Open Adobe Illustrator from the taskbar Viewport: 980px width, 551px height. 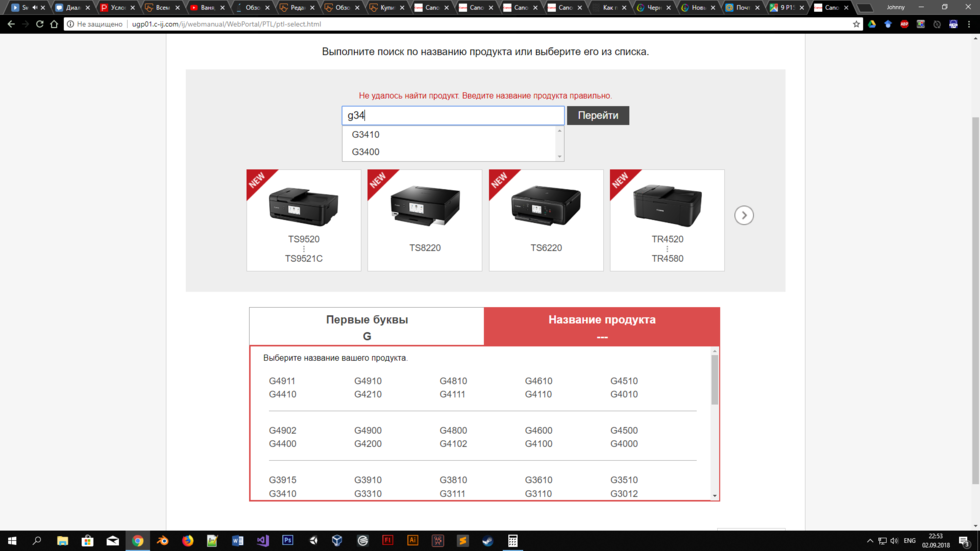tap(412, 541)
